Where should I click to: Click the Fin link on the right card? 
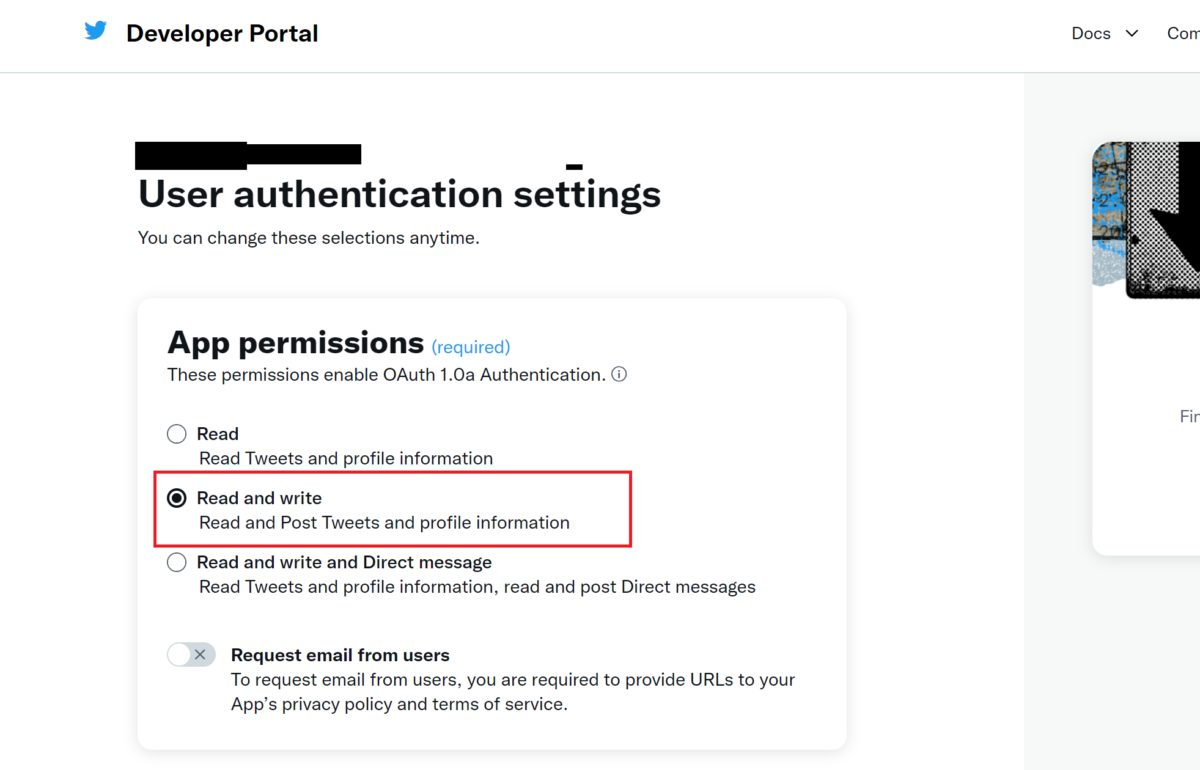(x=1189, y=416)
